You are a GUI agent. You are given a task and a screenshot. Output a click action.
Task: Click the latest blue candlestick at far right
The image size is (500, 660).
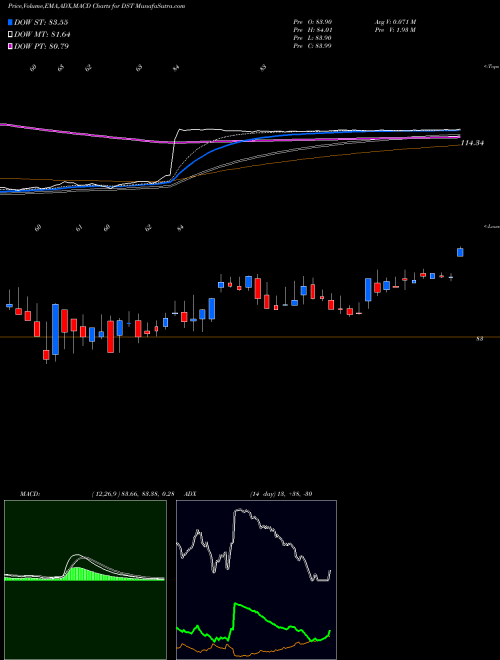(460, 252)
